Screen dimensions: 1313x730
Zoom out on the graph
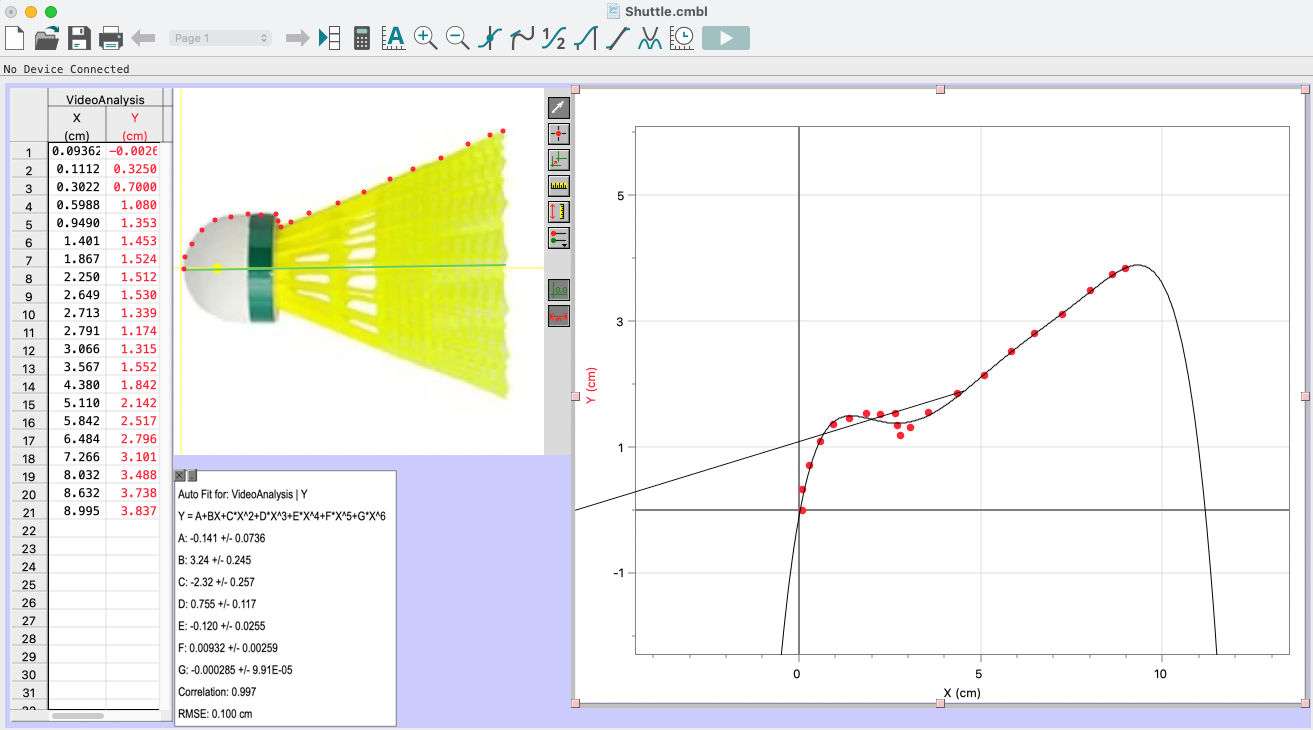(457, 38)
